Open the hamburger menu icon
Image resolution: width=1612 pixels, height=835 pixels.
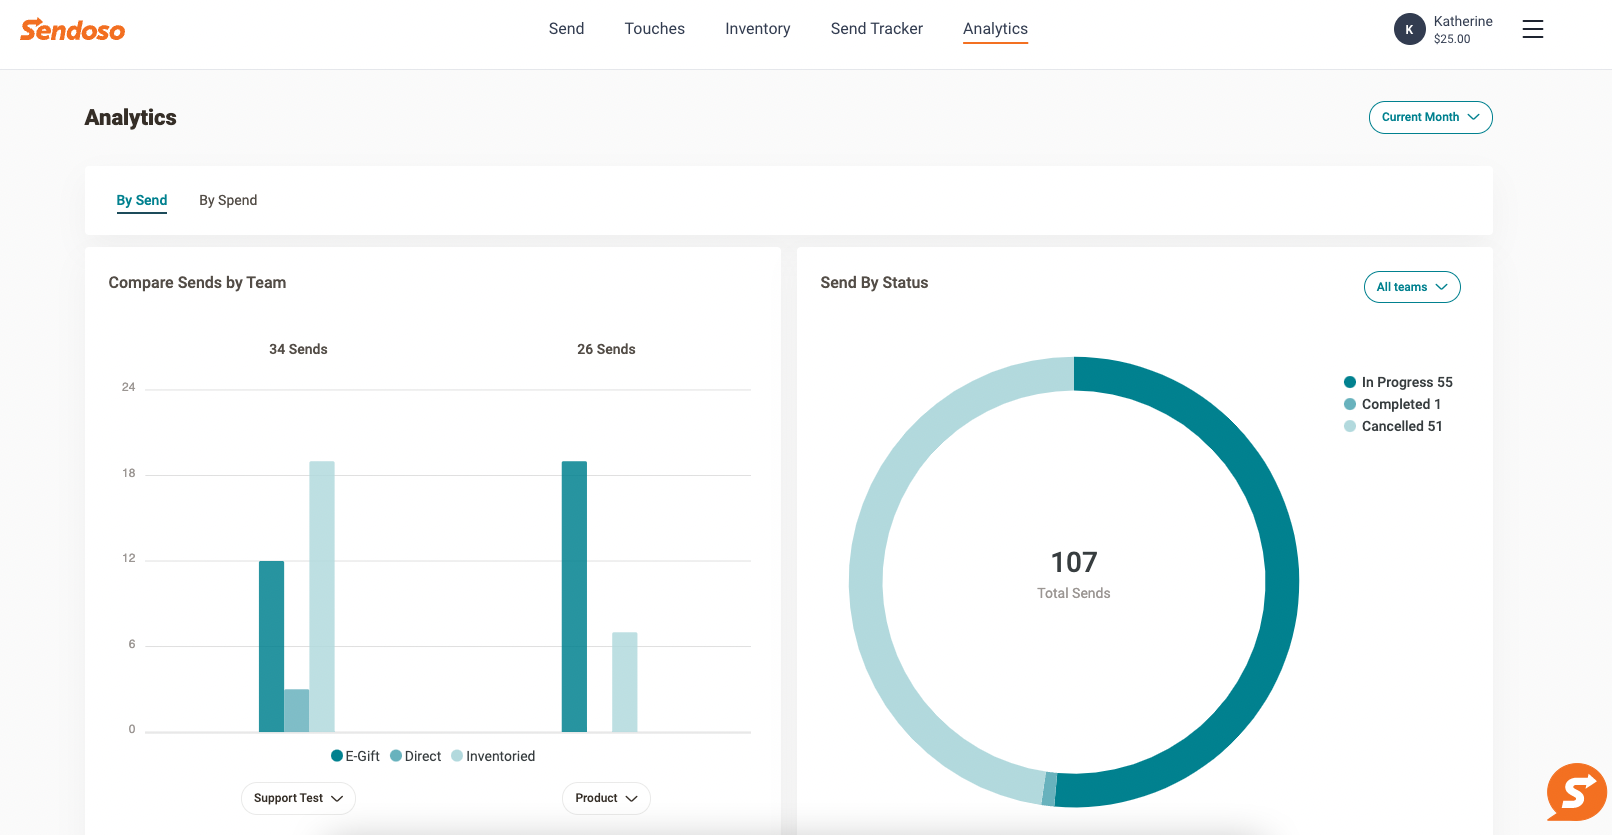[1532, 29]
